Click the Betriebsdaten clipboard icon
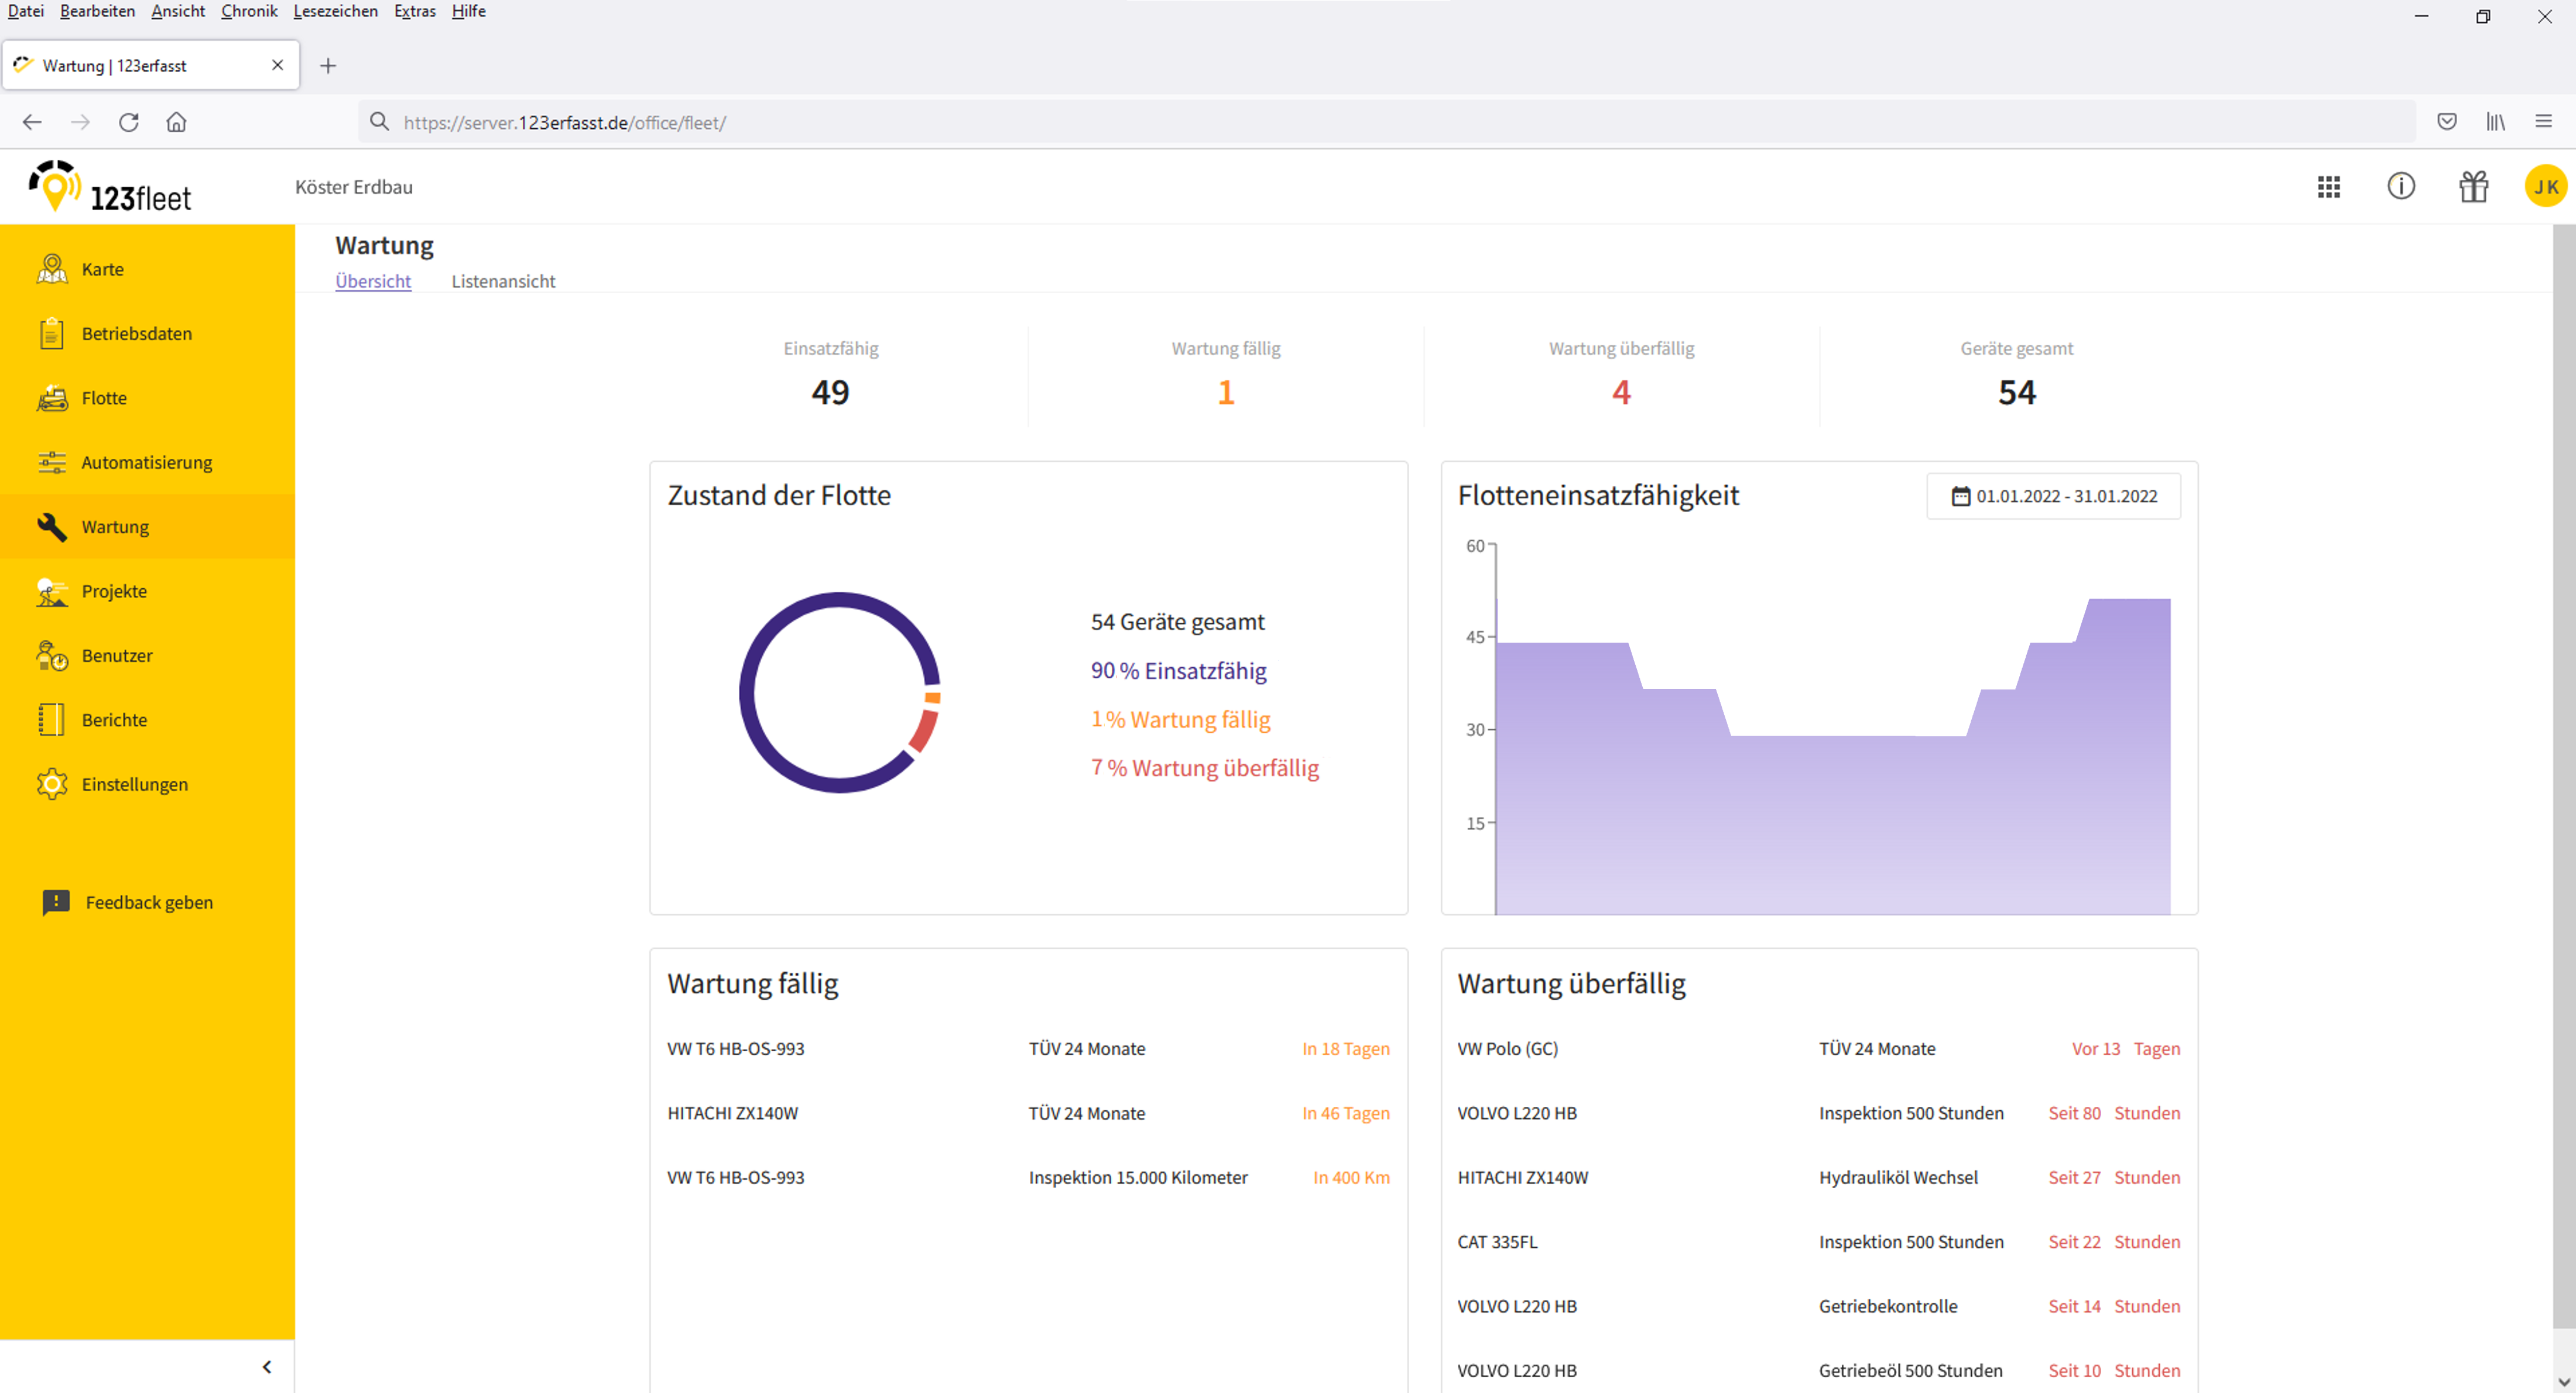 pyautogui.click(x=52, y=333)
